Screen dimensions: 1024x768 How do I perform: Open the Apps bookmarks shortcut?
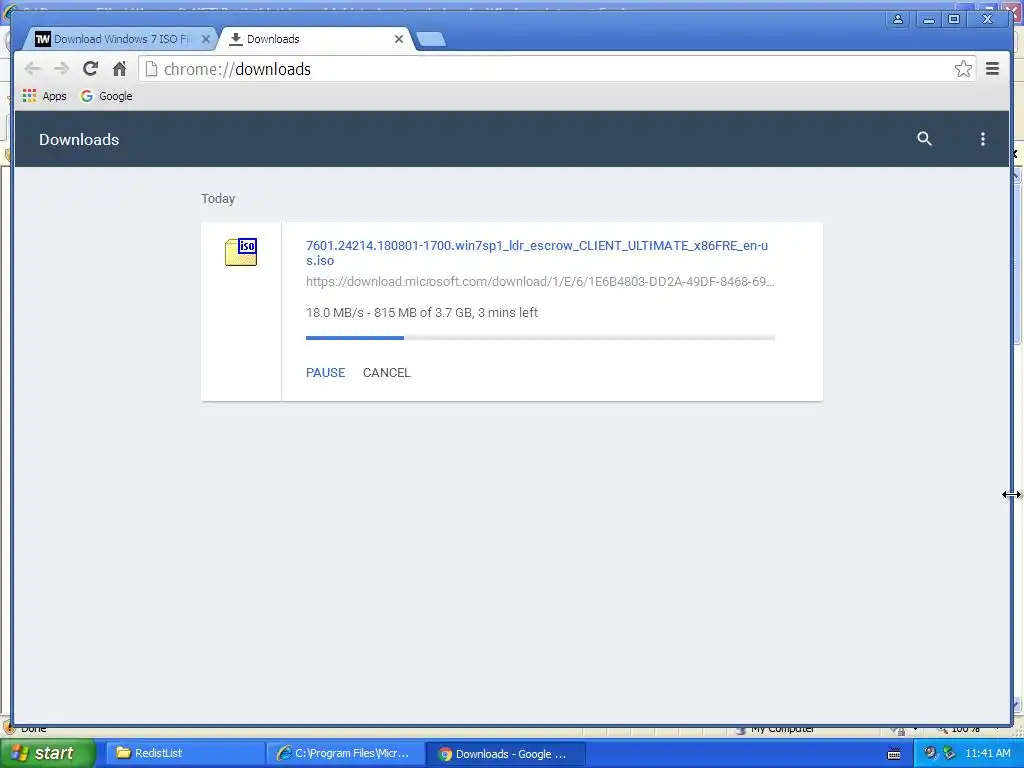point(44,96)
